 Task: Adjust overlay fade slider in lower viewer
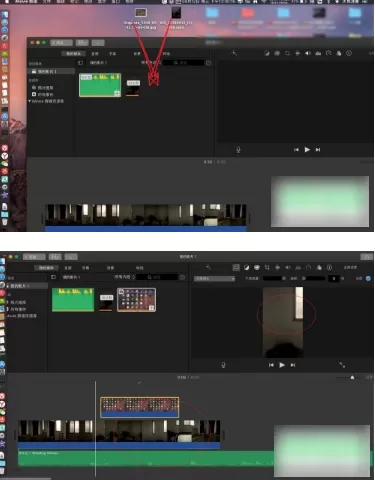point(314,278)
